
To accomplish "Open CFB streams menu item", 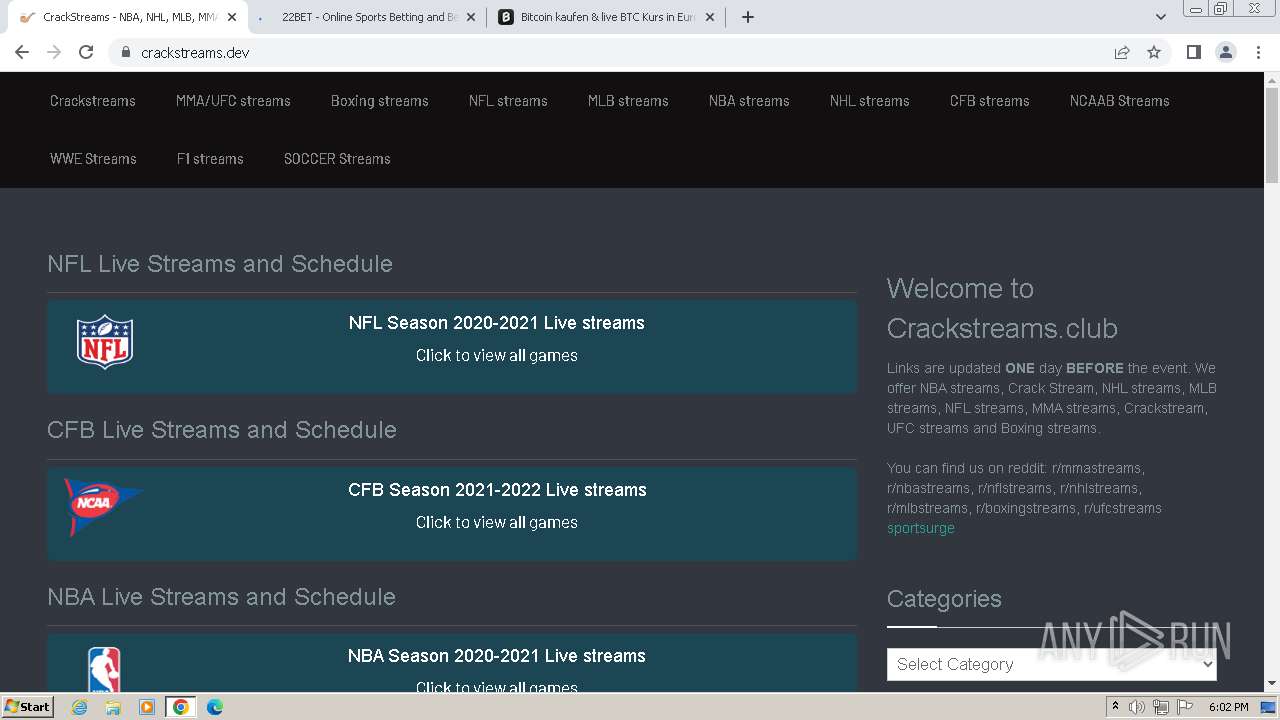I will click(990, 101).
